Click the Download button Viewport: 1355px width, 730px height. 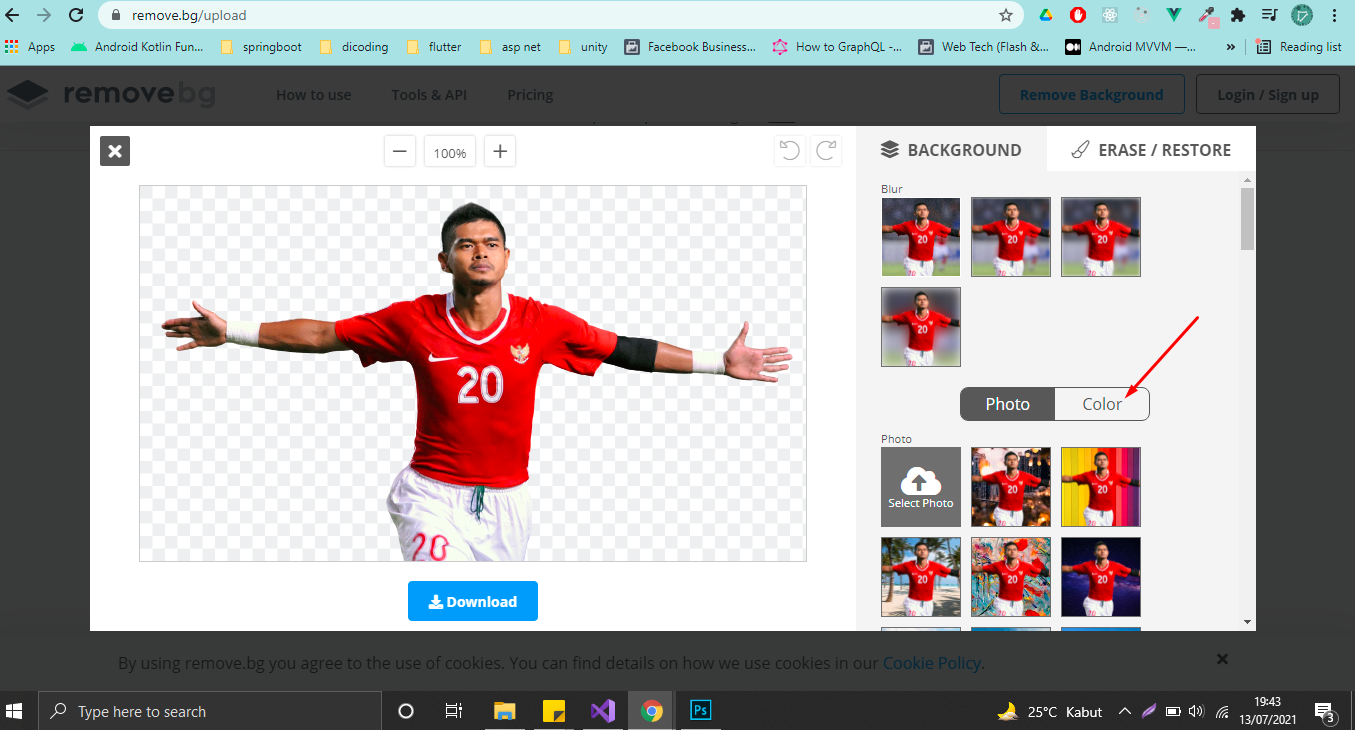(x=473, y=601)
